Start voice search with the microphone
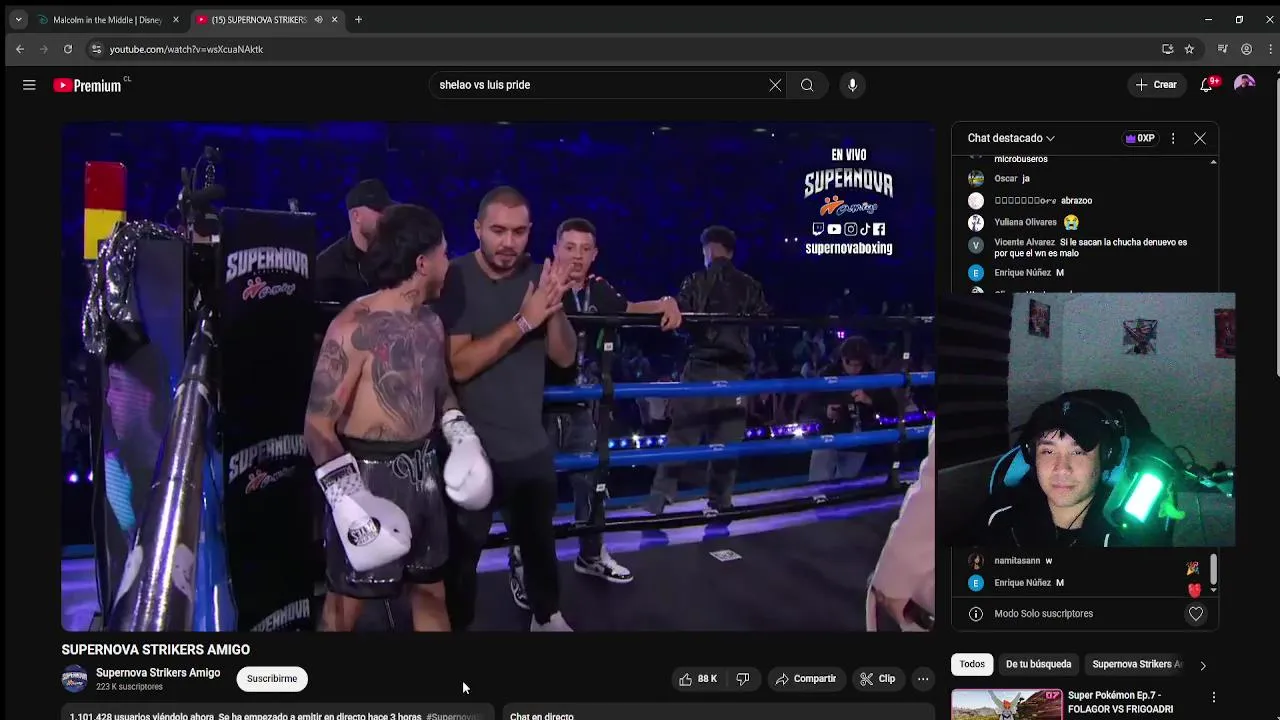 852,85
